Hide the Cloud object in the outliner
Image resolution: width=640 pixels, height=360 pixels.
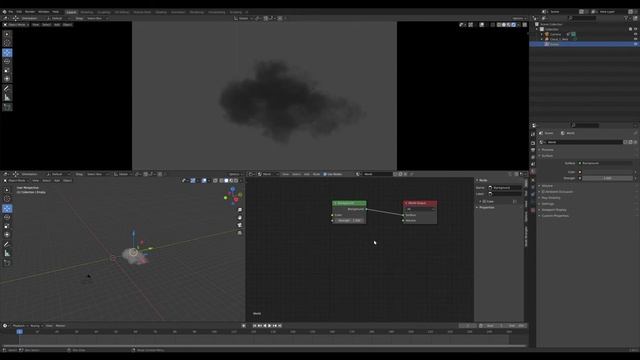(x=636, y=39)
